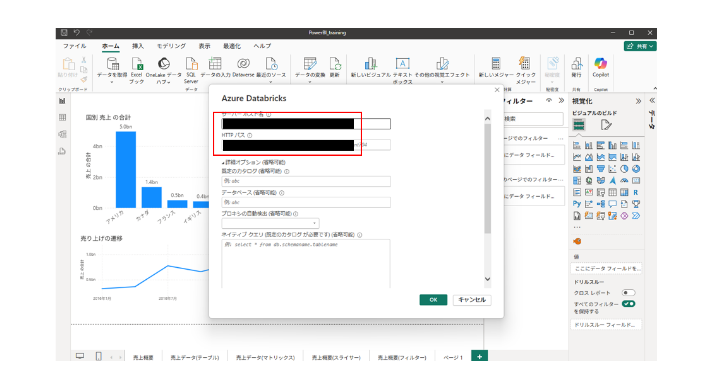Add a new page with plus button

tap(479, 357)
